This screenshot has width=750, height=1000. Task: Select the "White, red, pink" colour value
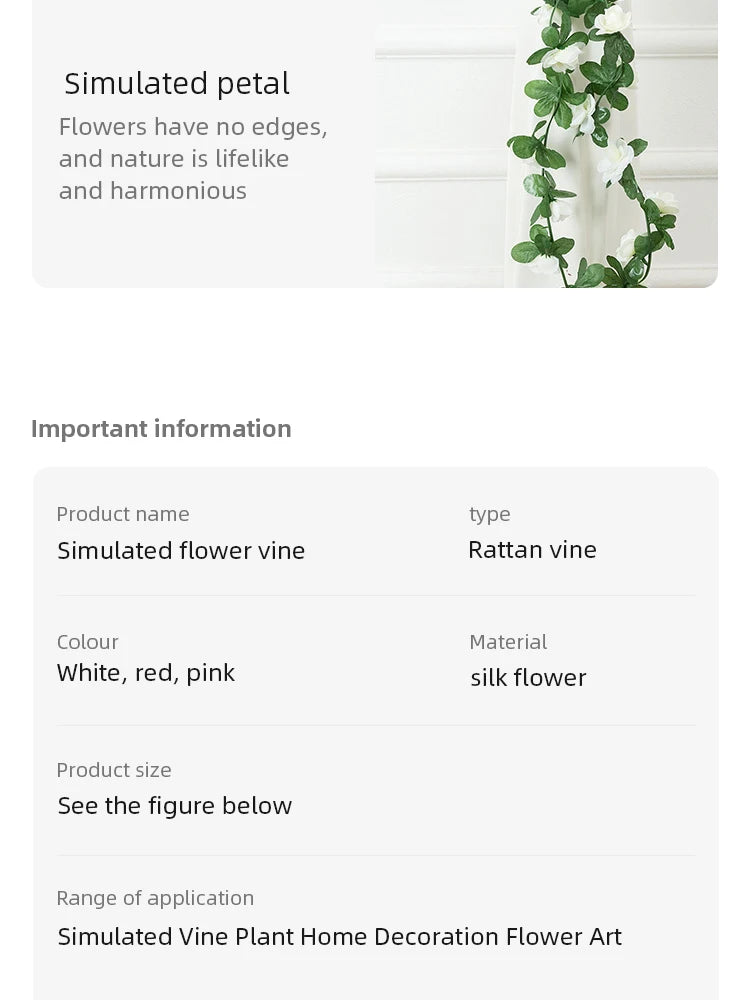(146, 673)
